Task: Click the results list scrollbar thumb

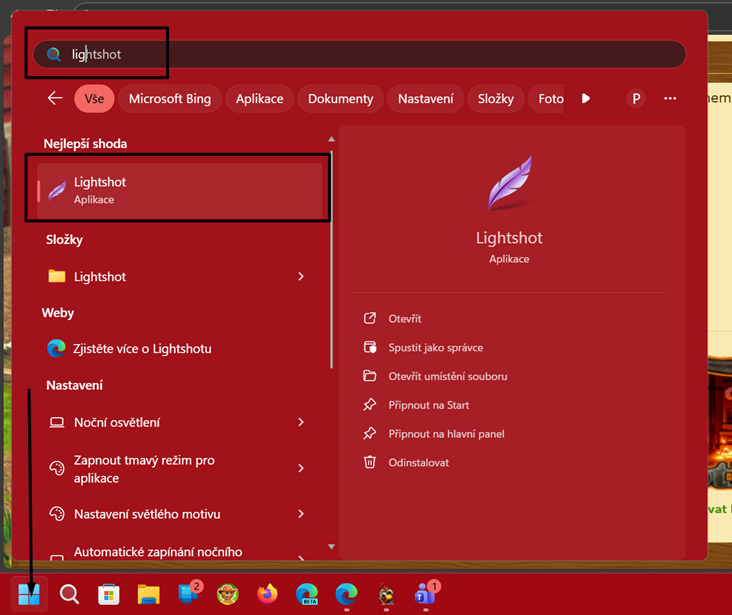Action: coord(331,259)
